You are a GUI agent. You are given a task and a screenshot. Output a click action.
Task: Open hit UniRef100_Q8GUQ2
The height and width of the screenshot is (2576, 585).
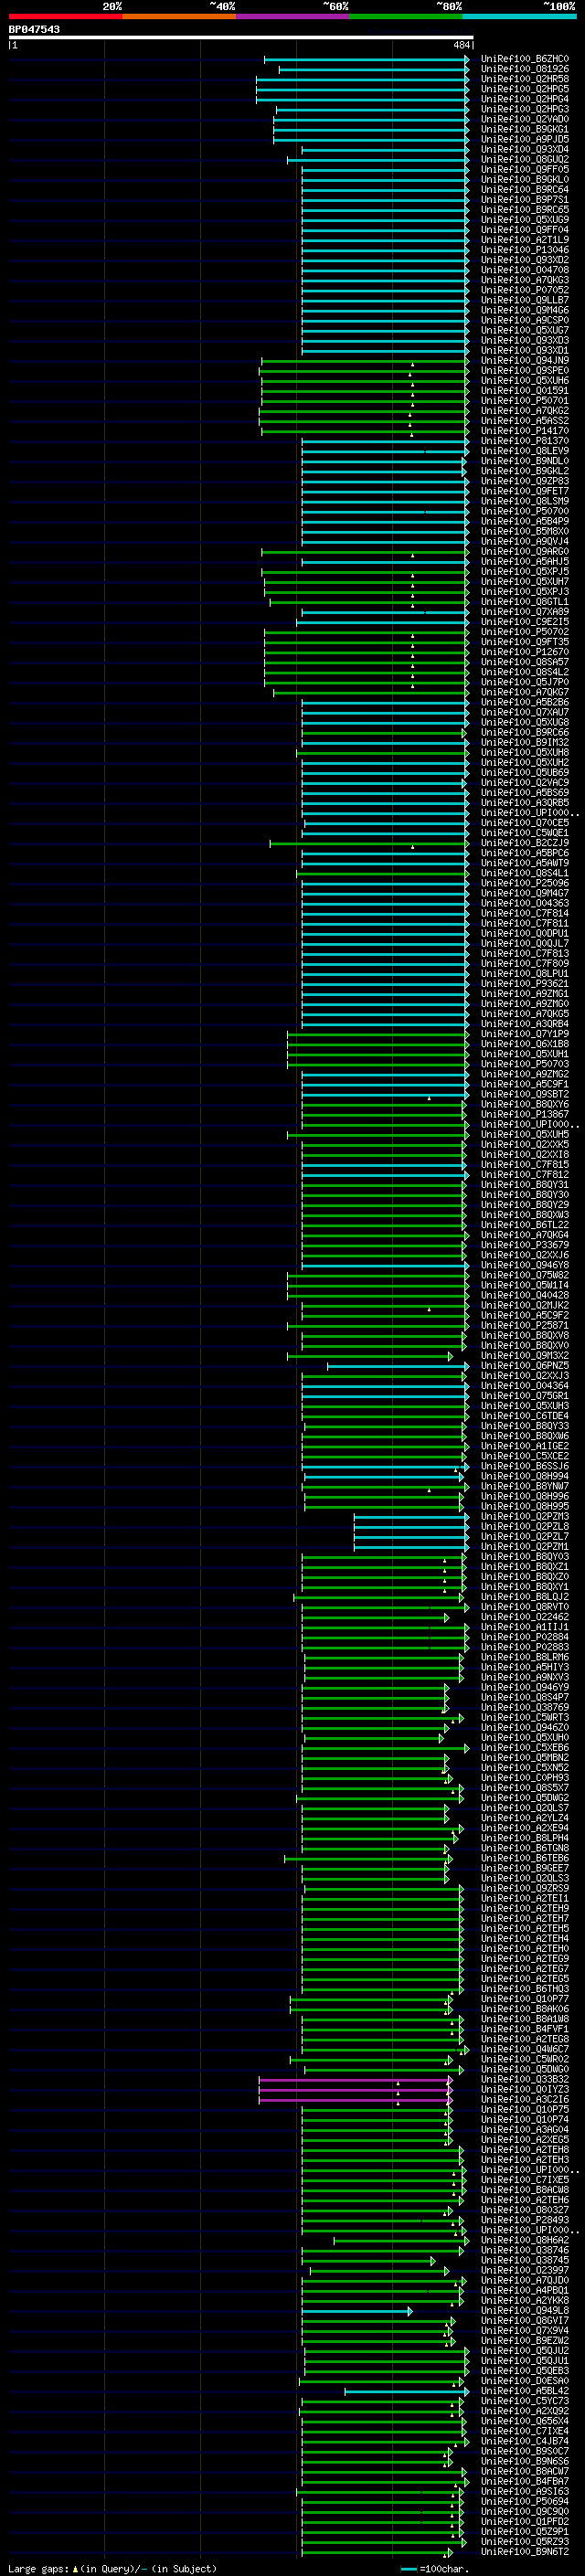coord(525,160)
